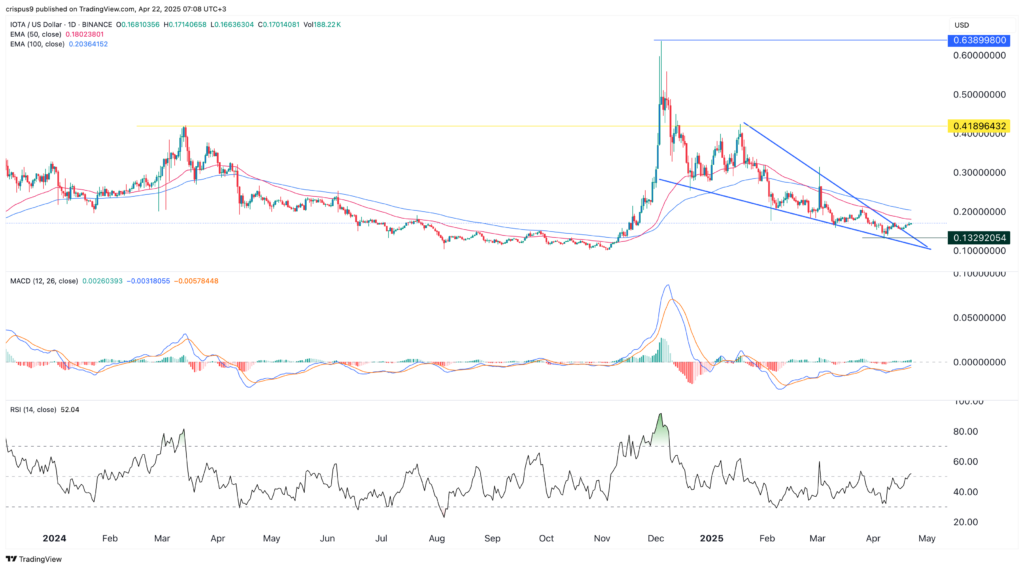Click the dark 0.13292054 price label

(979, 238)
